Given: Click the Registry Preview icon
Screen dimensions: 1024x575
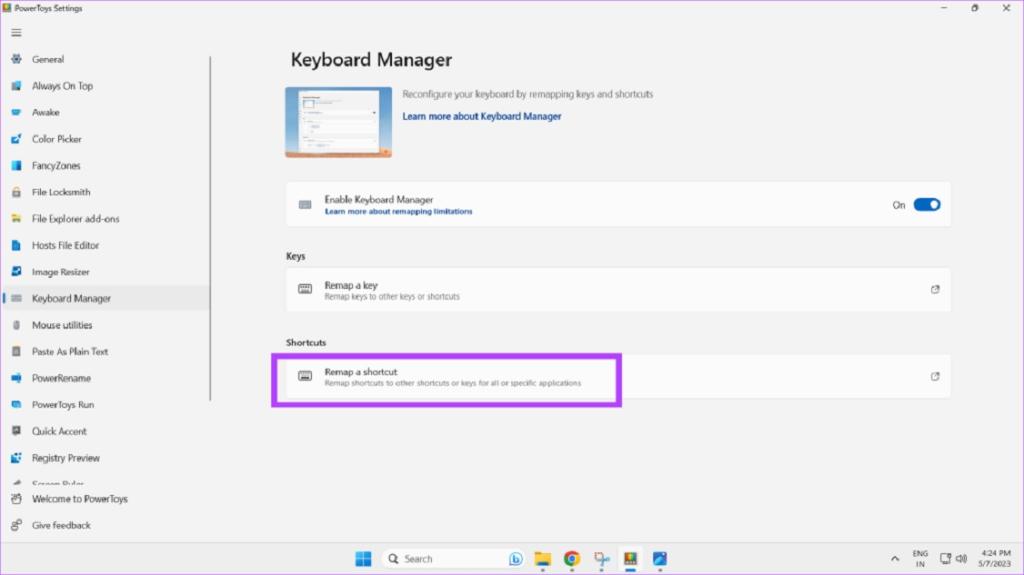Looking at the screenshot, I should pos(16,458).
